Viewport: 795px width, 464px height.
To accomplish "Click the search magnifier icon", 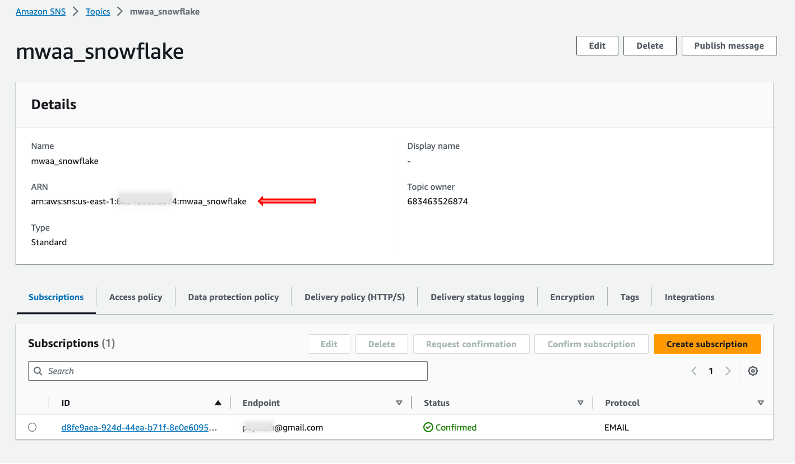I will pyautogui.click(x=38, y=371).
